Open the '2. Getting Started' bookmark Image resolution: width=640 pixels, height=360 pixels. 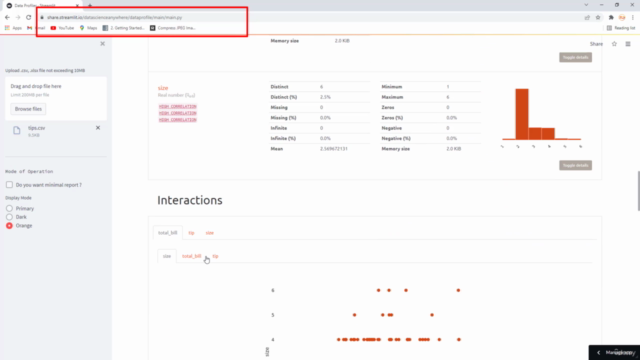pyautogui.click(x=124, y=28)
